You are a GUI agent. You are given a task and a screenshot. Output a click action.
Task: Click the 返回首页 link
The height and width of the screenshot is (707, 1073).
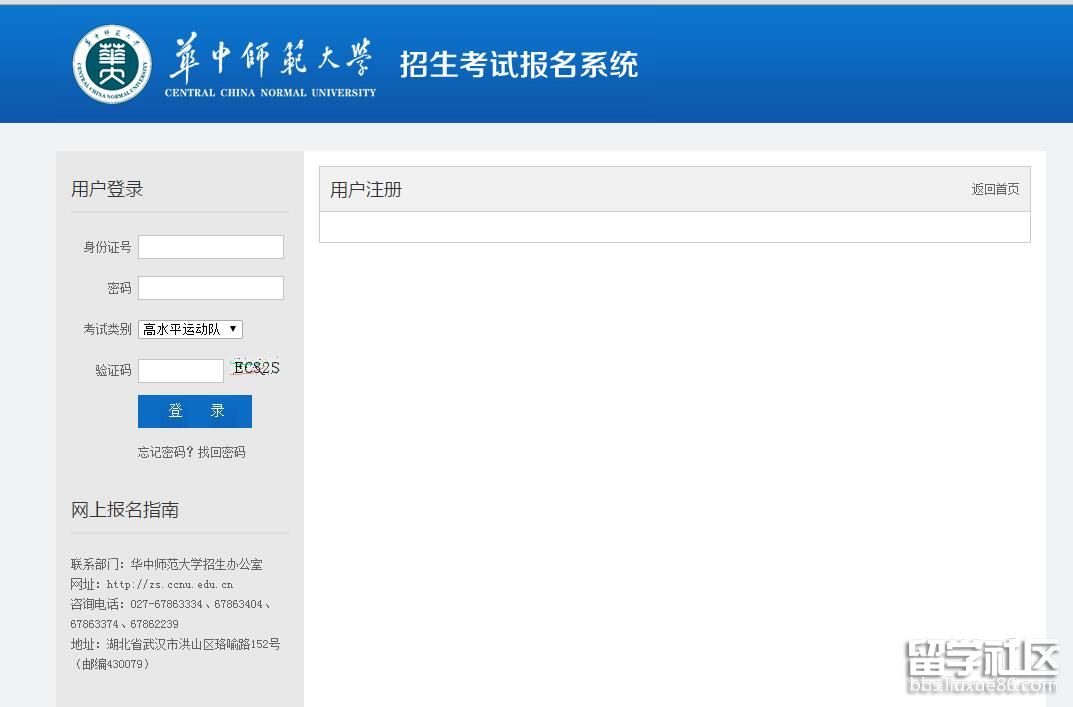(995, 189)
